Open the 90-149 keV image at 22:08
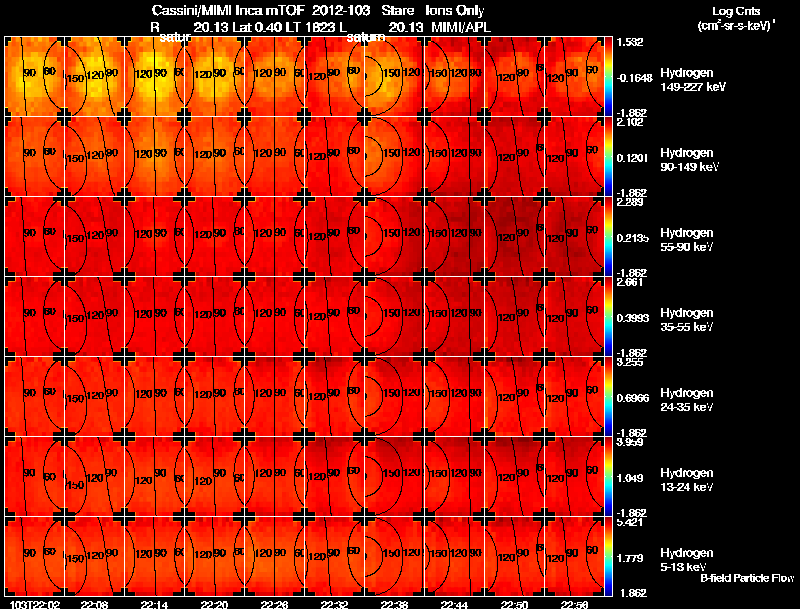Viewport: 800px width, 609px height. pos(94,157)
